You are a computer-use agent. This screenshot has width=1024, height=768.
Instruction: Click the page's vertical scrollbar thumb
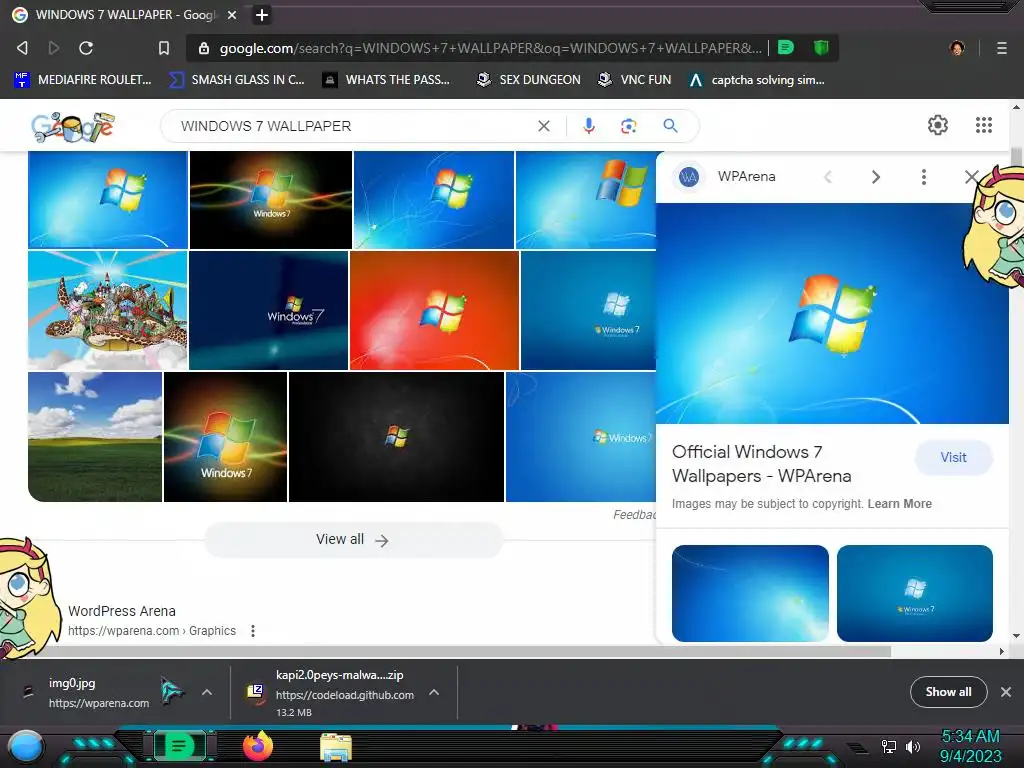pos(1016,157)
